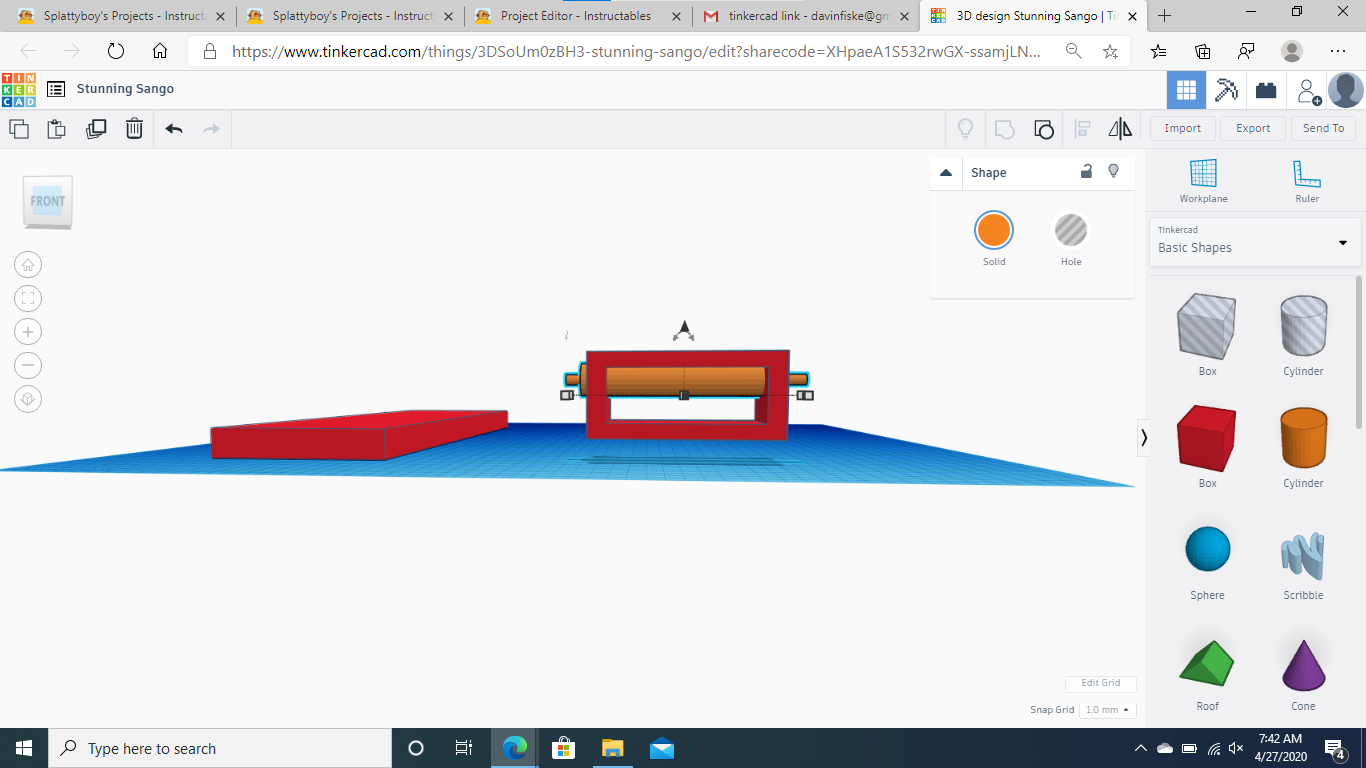Screen dimensions: 1366x768
Task: Switch to orthographic view icon
Action: tap(28, 399)
